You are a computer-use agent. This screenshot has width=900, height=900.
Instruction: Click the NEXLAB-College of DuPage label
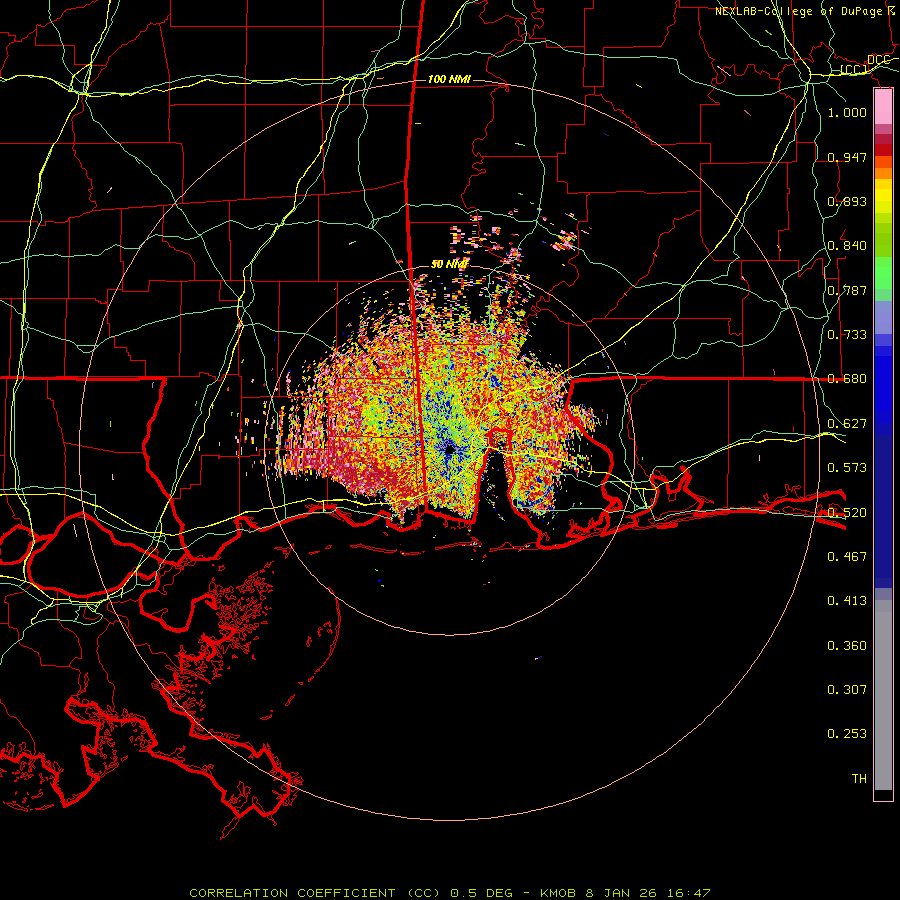[798, 11]
